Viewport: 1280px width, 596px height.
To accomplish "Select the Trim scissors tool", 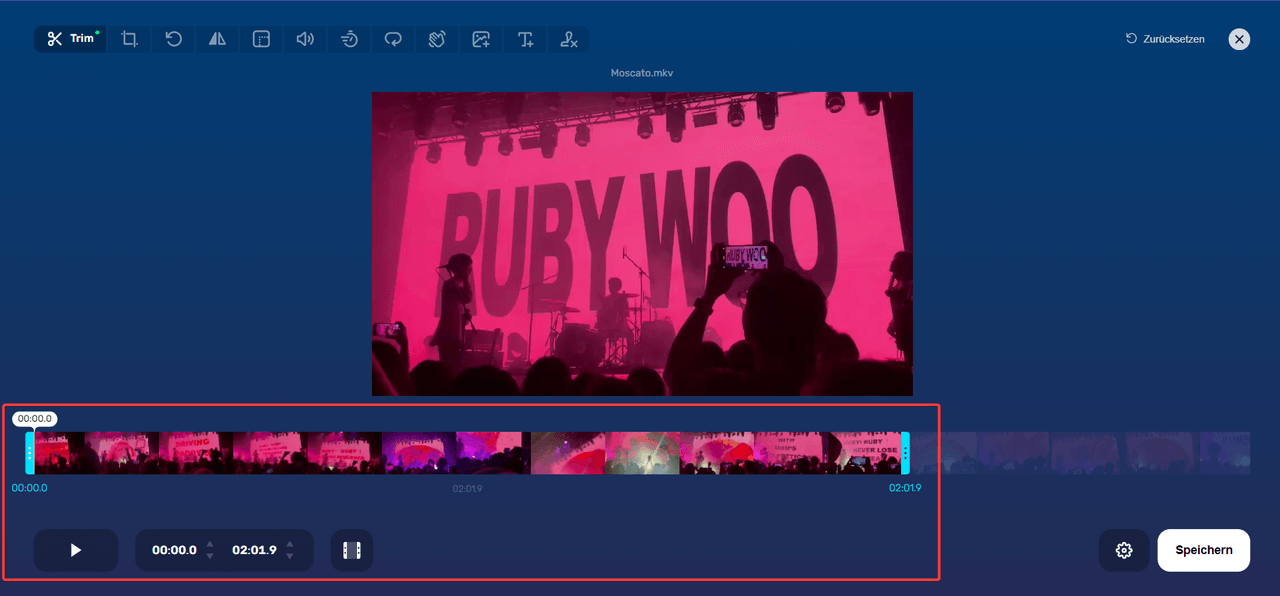I will point(70,39).
